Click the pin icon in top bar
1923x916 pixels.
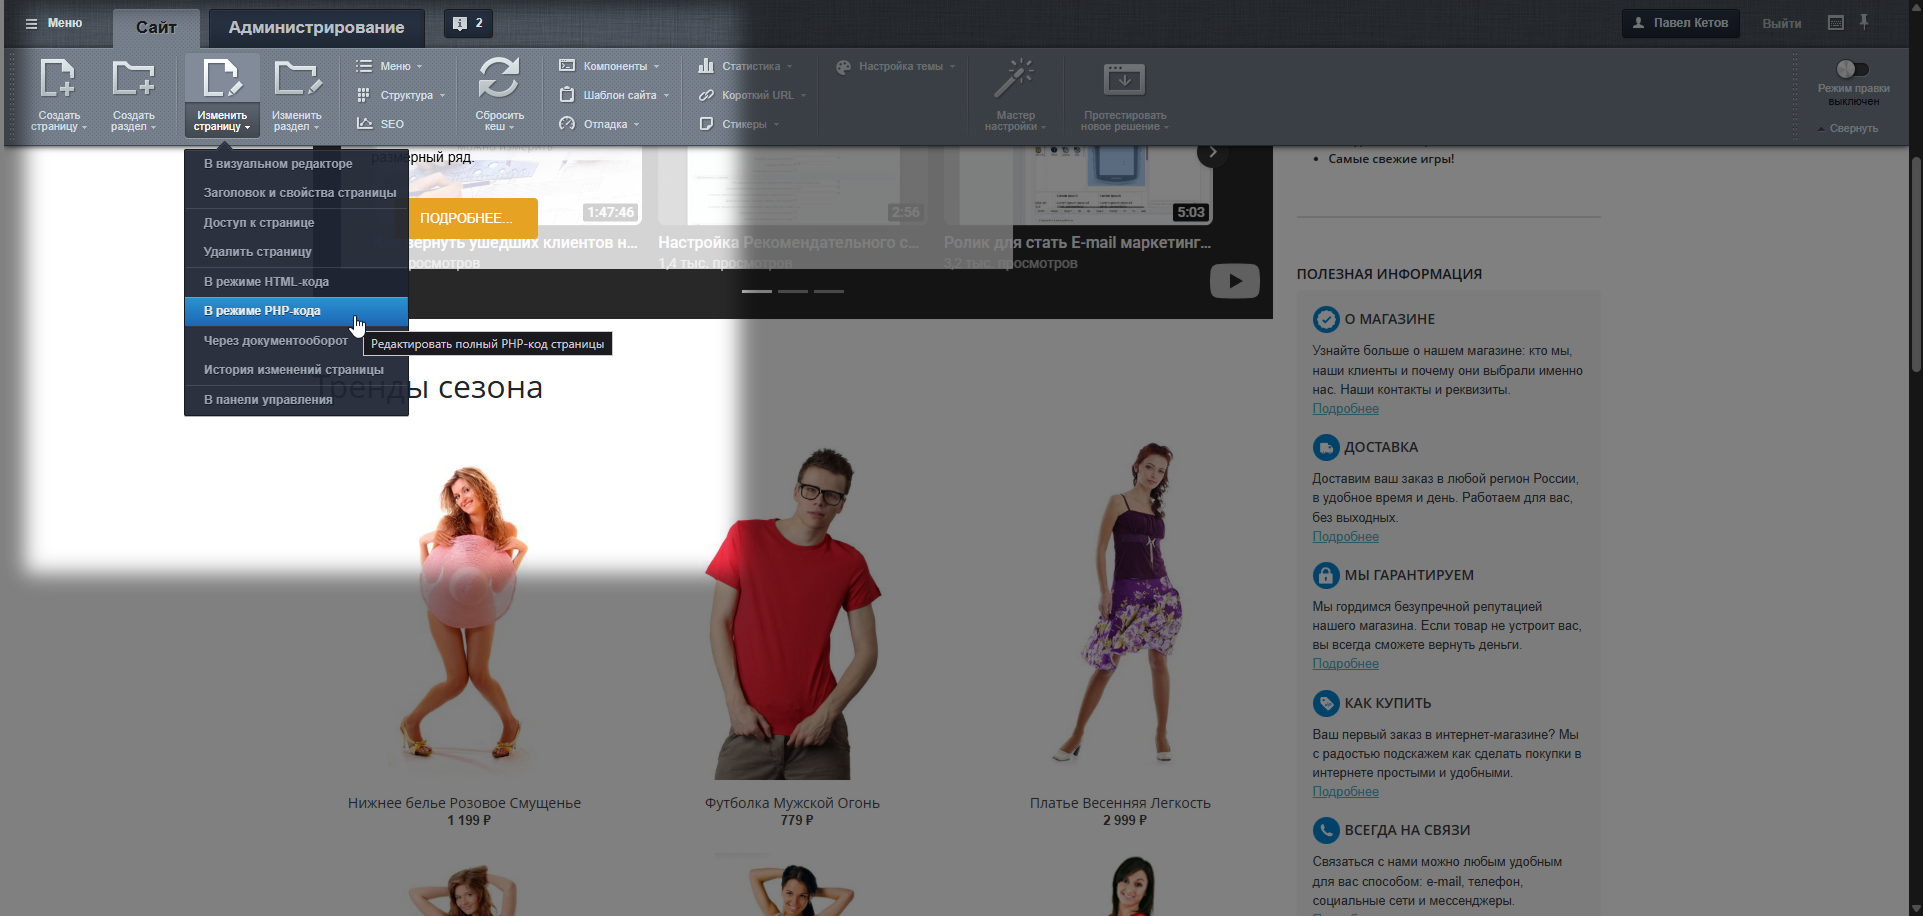coord(1864,22)
